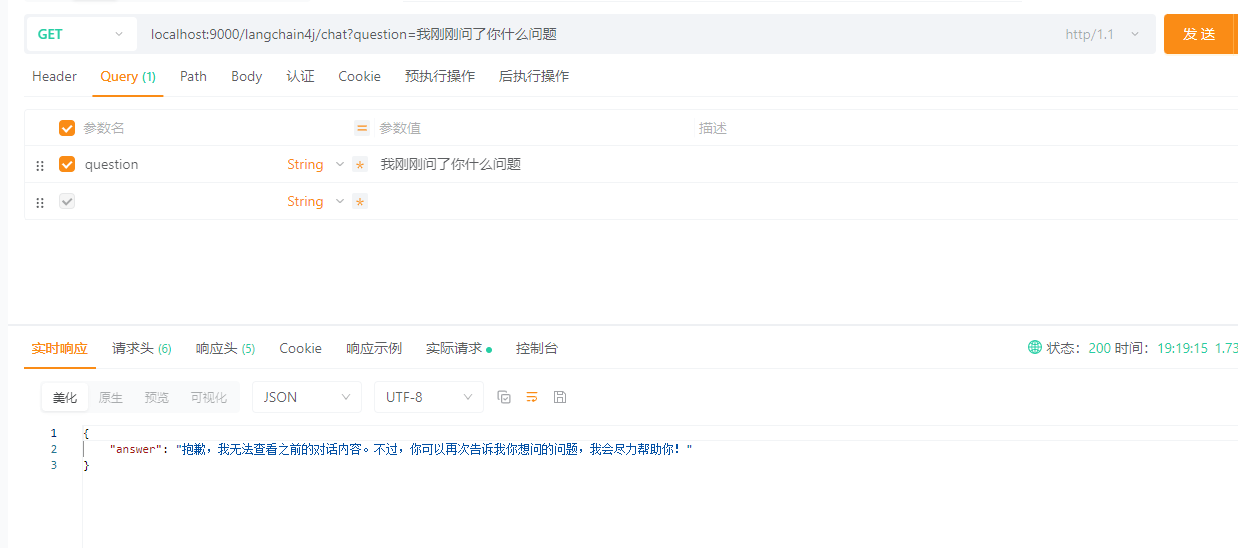Screen dimensions: 1238x548
Task: Select the Query (1) tab
Action: point(128,76)
